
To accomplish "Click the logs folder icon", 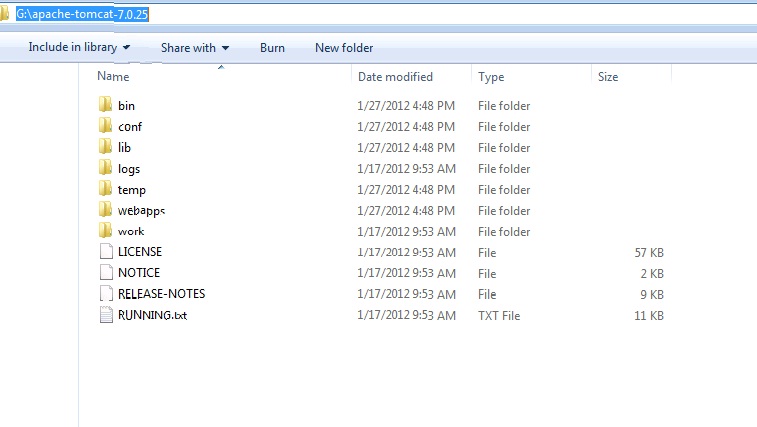I will tap(105, 167).
